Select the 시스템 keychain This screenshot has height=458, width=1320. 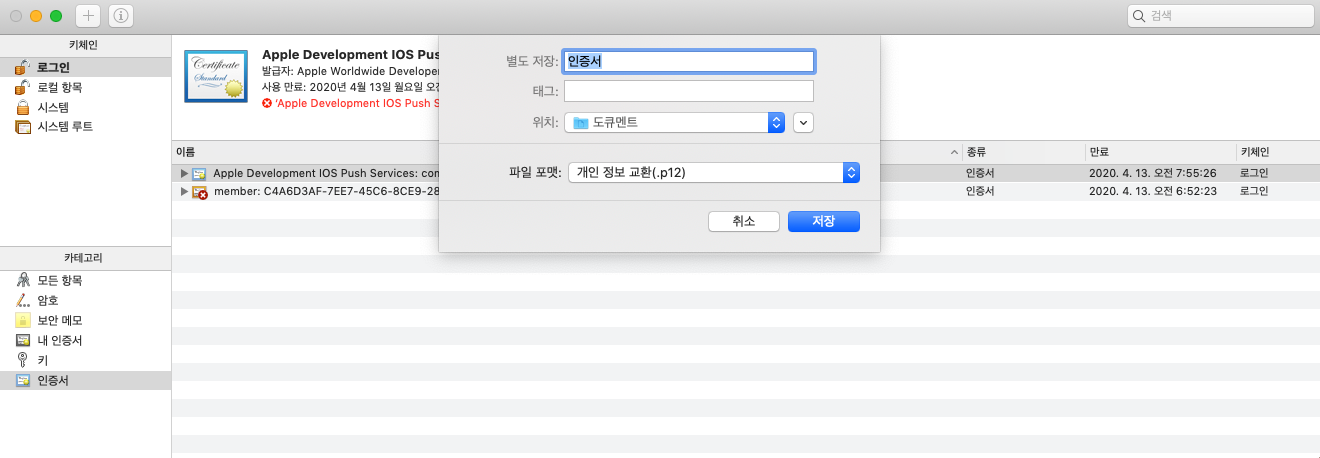86,107
